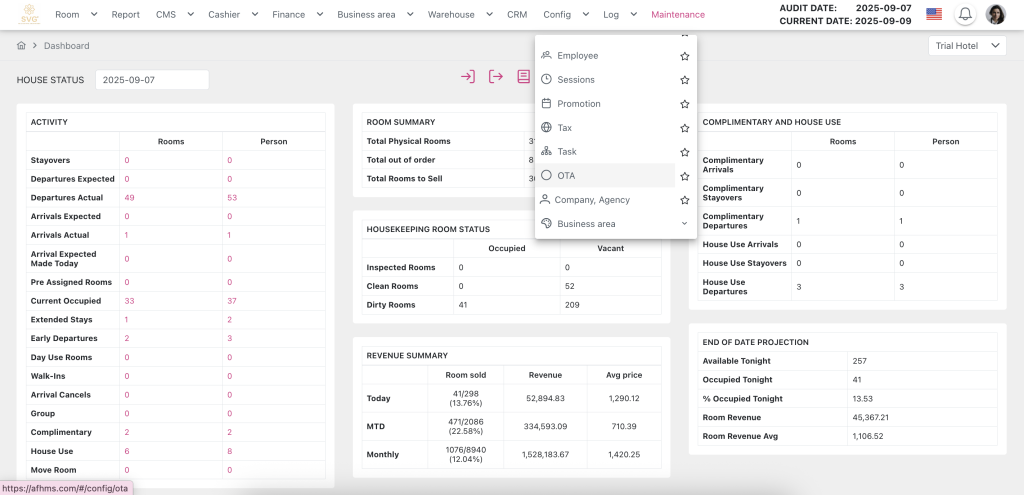Image resolution: width=1024 pixels, height=495 pixels.
Task: Change language via US flag icon
Action: click(x=934, y=14)
